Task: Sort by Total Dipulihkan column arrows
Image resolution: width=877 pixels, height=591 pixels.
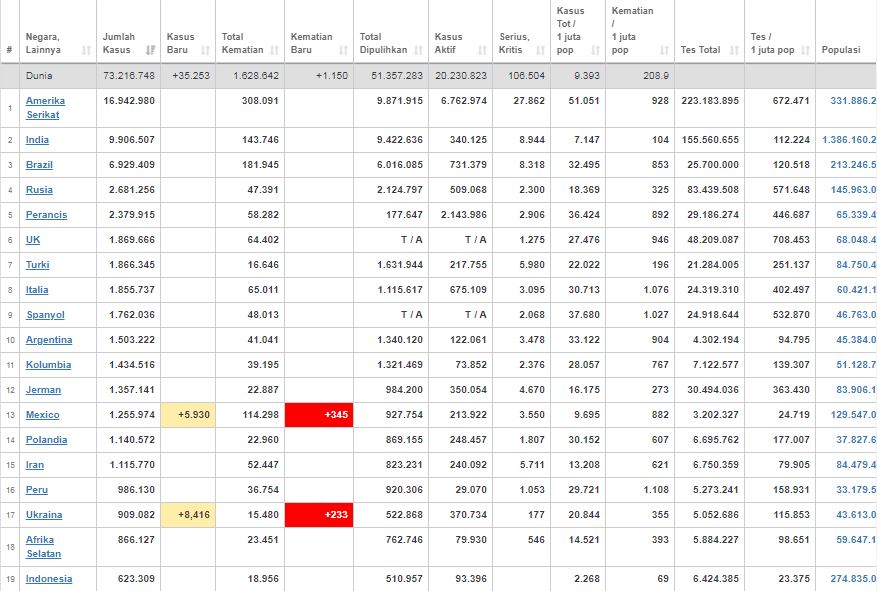Action: click(x=419, y=50)
